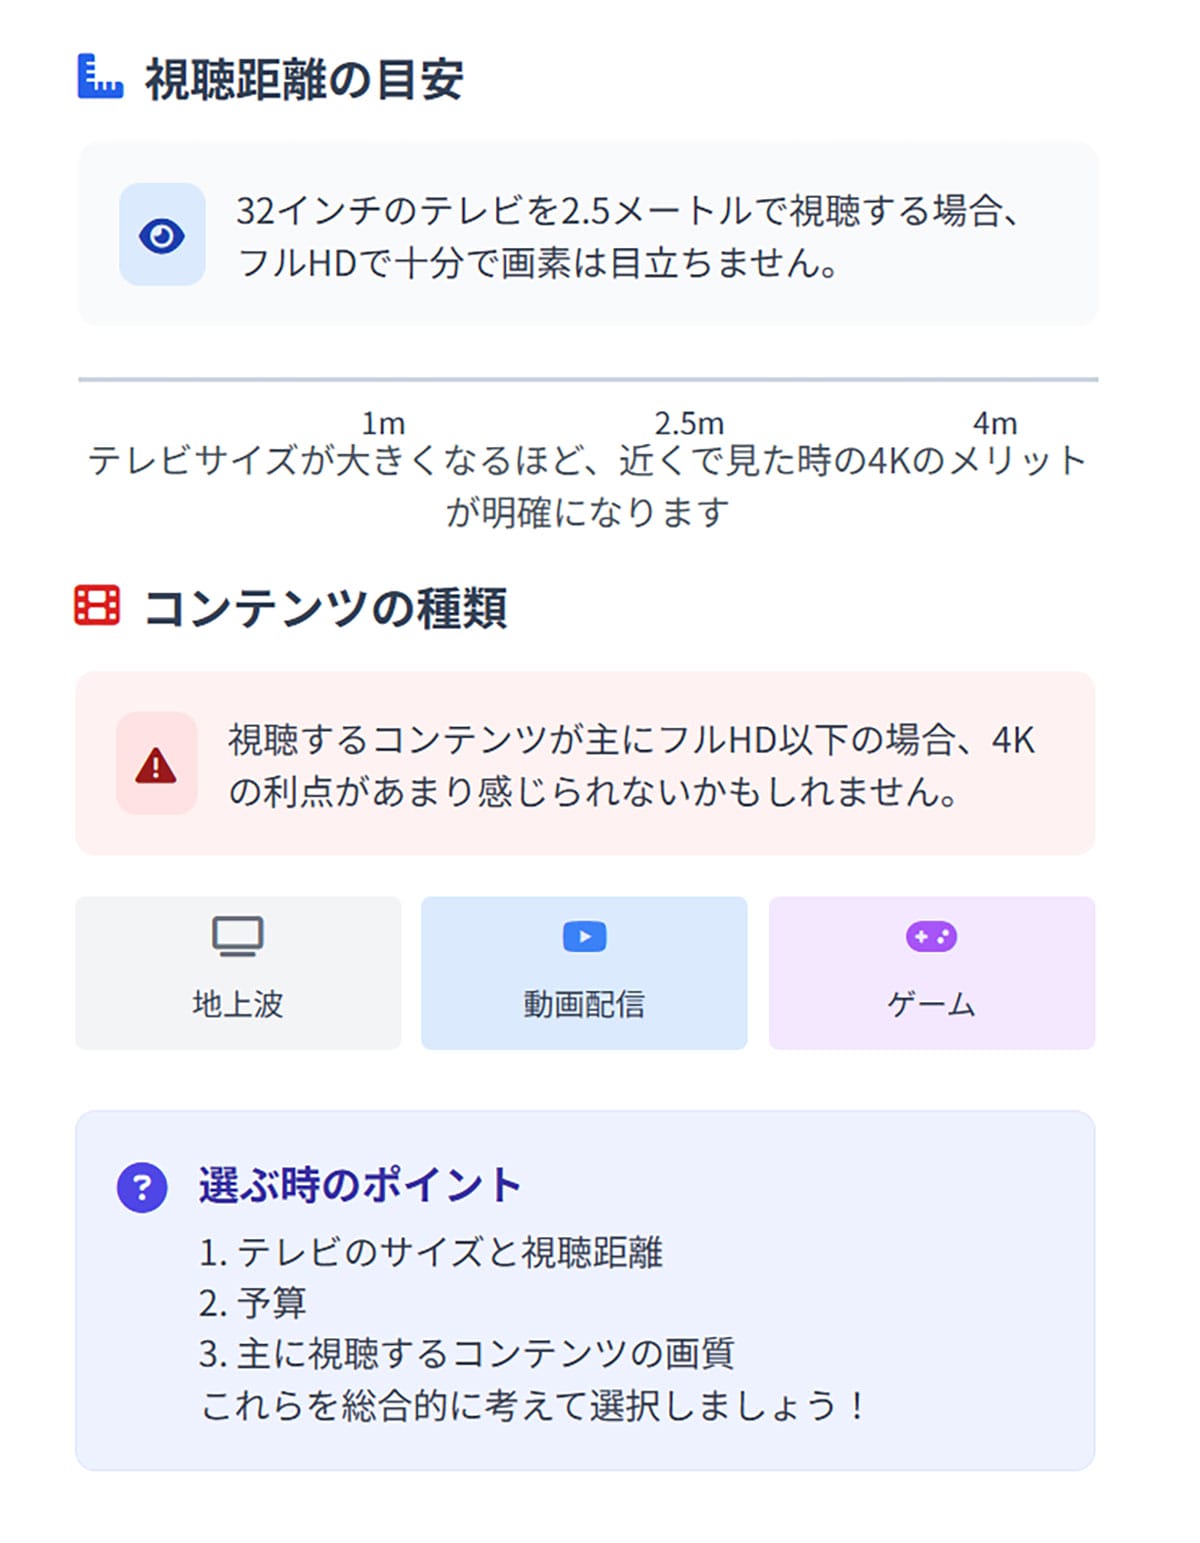
Task: Select the ゲーム content tile
Action: [931, 973]
